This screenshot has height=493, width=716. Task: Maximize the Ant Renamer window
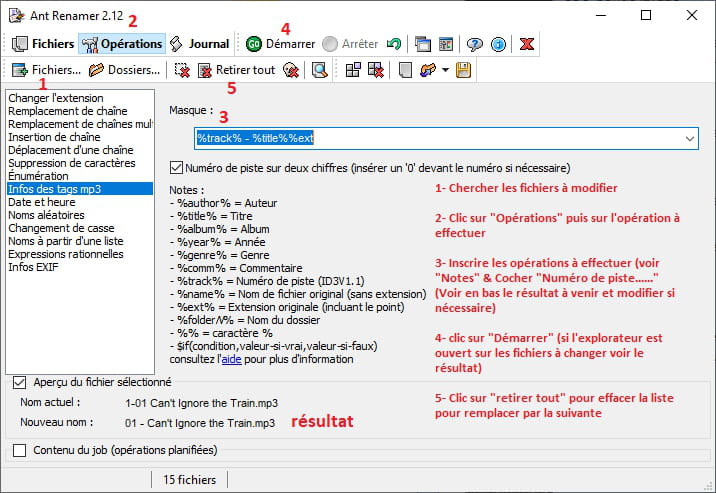coord(646,16)
